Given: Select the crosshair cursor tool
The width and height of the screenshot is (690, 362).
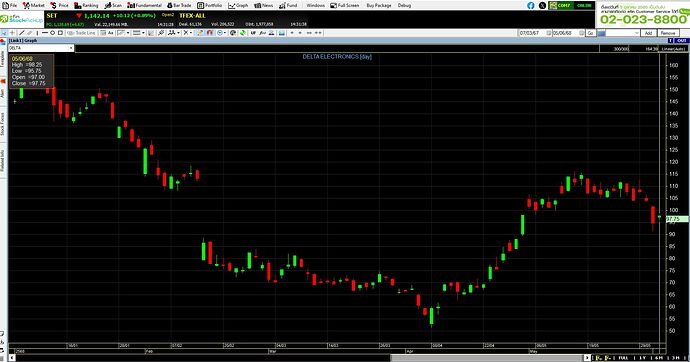Looking at the screenshot, I should pyautogui.click(x=12, y=33).
